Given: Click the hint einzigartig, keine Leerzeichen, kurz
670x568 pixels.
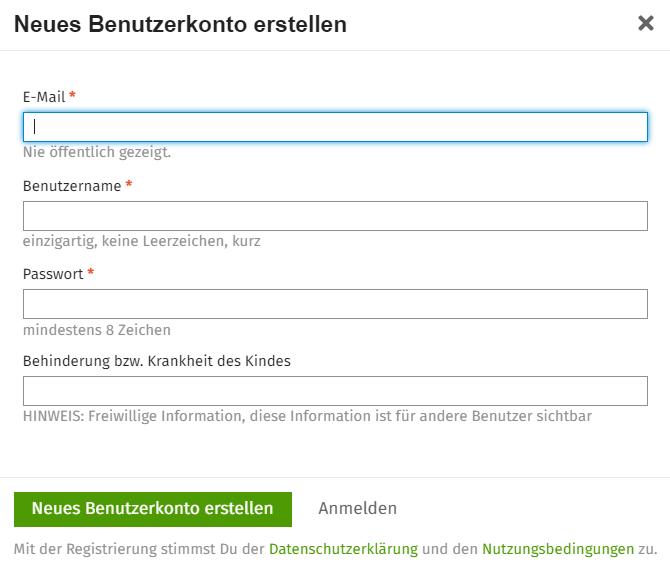Looking at the screenshot, I should pos(141,241).
